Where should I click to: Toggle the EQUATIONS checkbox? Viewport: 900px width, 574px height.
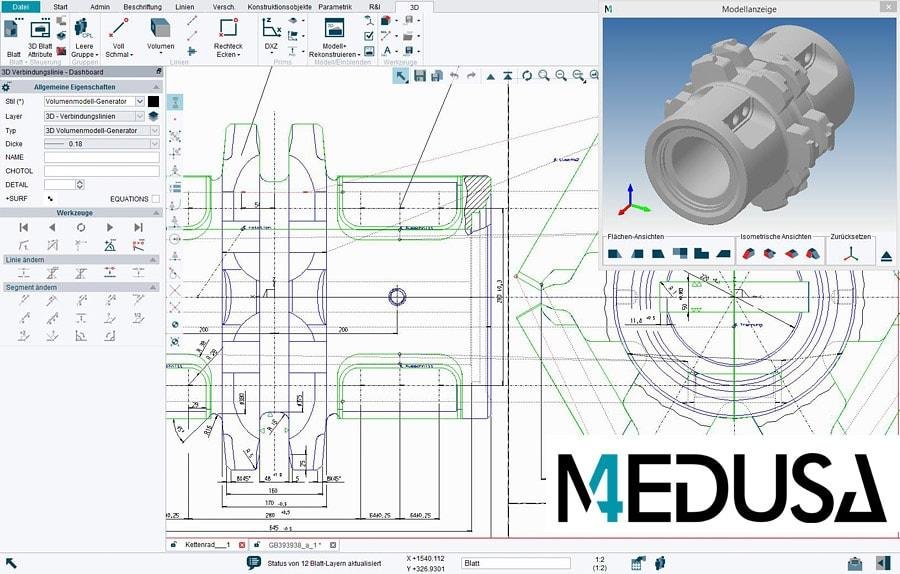[x=155, y=199]
